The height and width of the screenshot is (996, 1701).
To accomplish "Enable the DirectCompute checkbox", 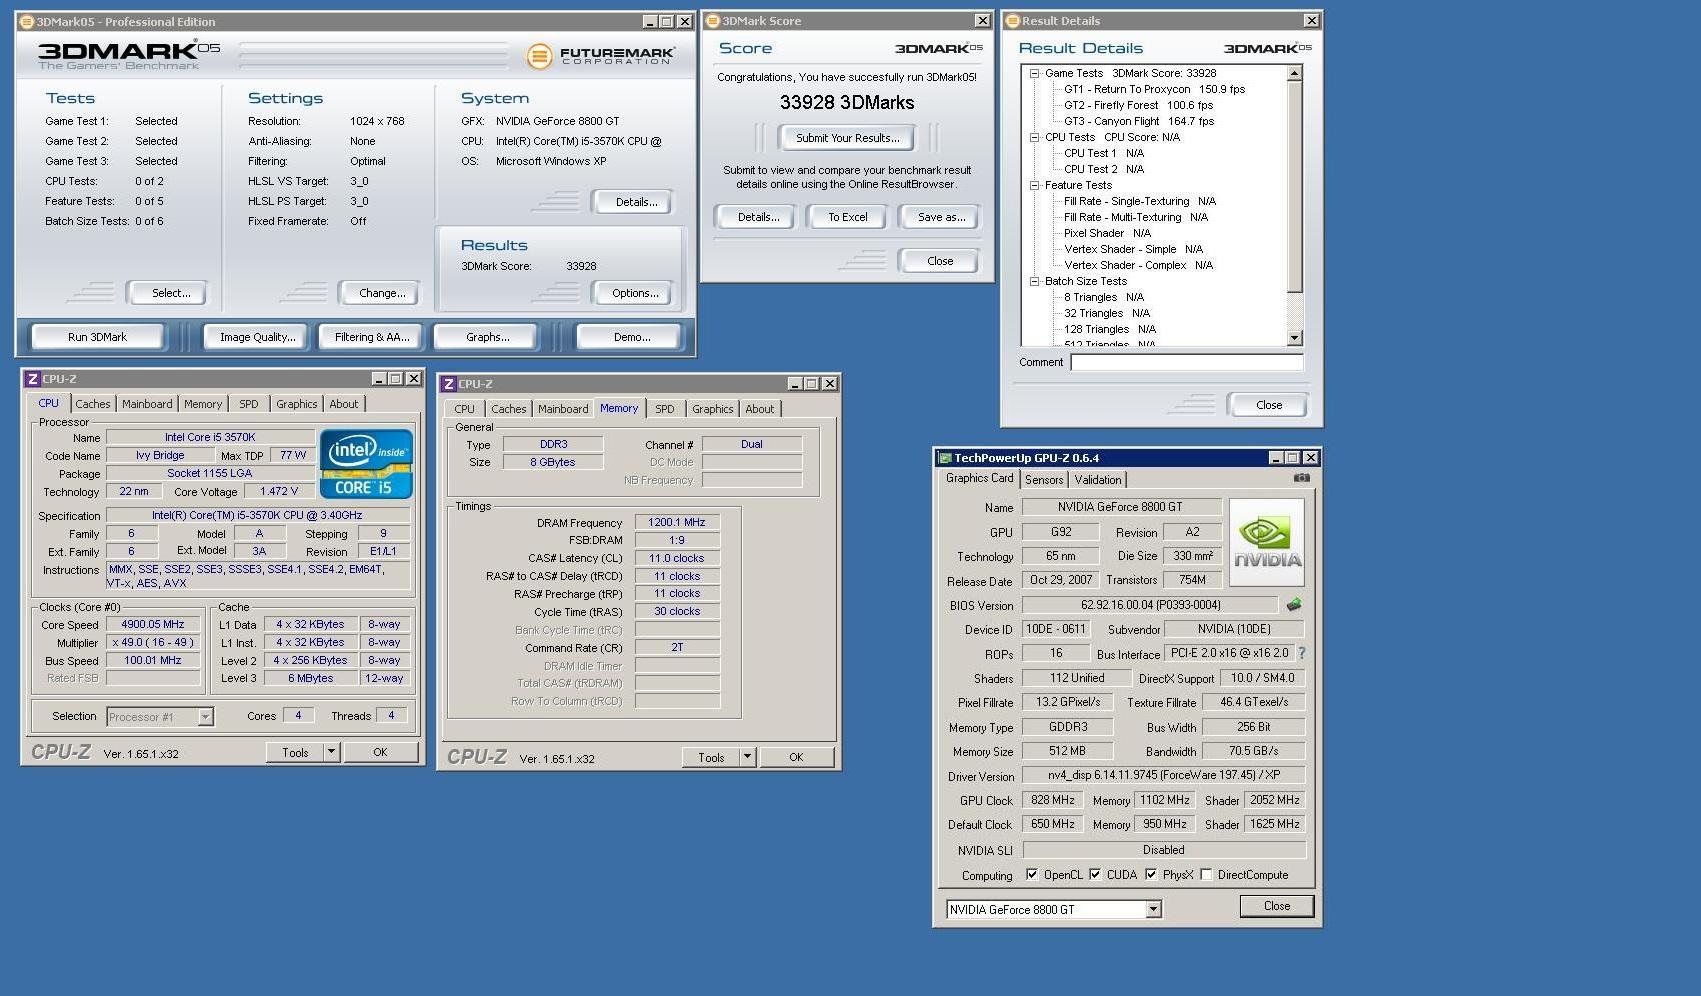I will coord(1206,875).
